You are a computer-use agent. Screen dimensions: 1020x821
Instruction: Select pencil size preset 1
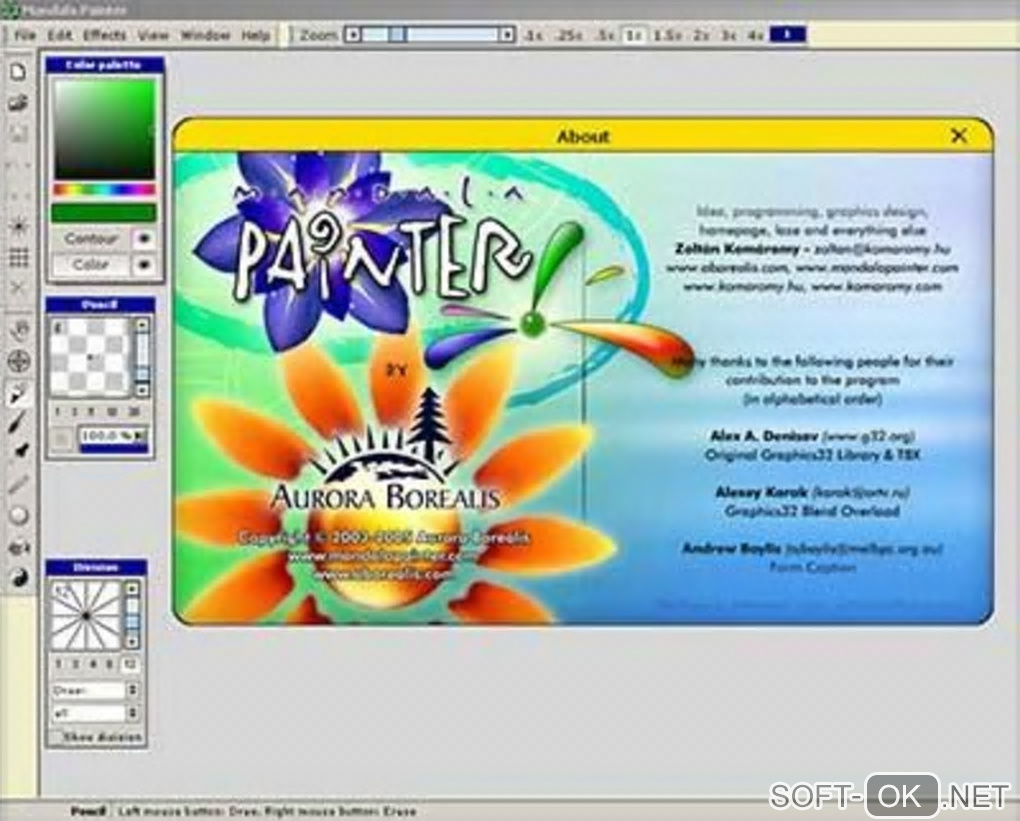point(57,412)
